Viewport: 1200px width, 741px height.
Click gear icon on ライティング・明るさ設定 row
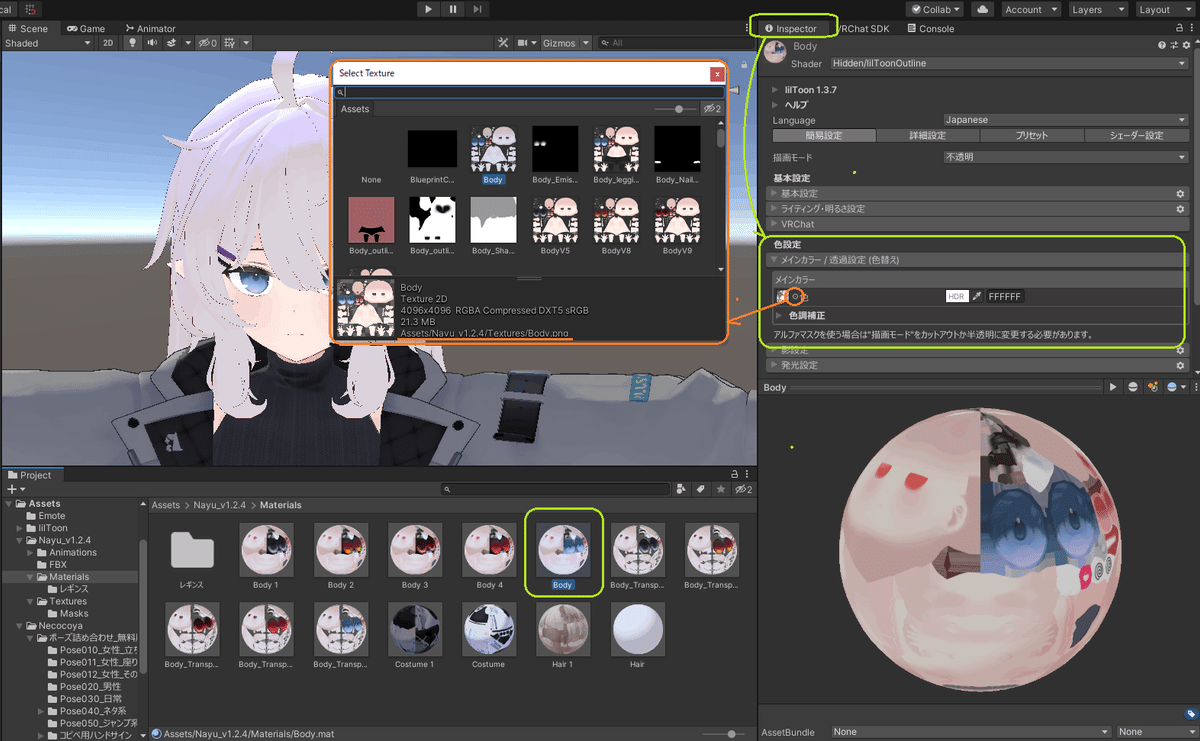tap(1180, 208)
